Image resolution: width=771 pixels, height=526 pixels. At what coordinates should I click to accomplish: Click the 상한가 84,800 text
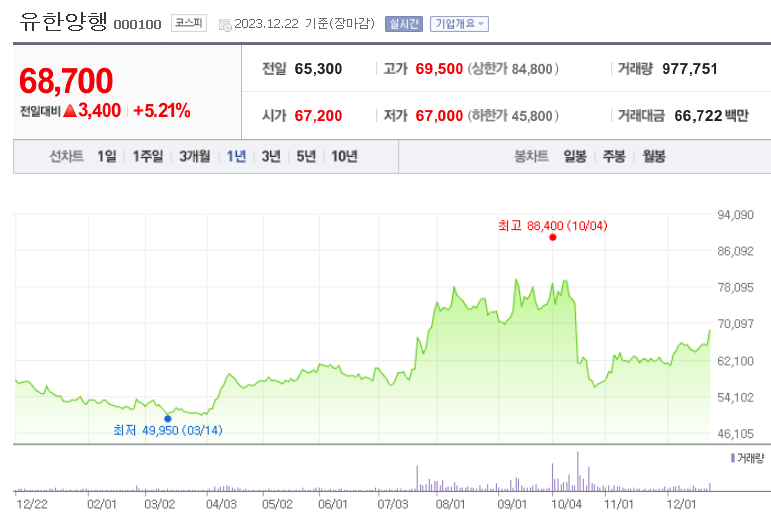pos(513,69)
